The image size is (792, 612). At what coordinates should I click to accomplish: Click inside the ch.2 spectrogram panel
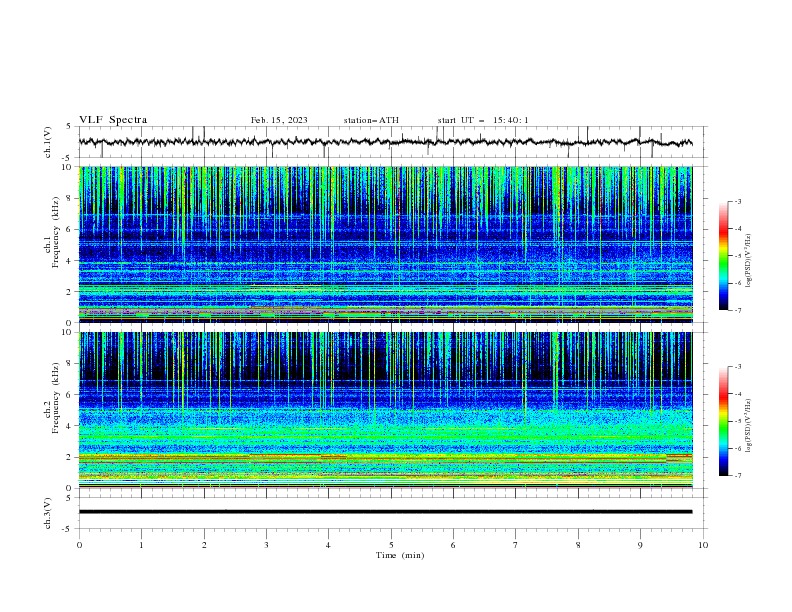(x=385, y=410)
